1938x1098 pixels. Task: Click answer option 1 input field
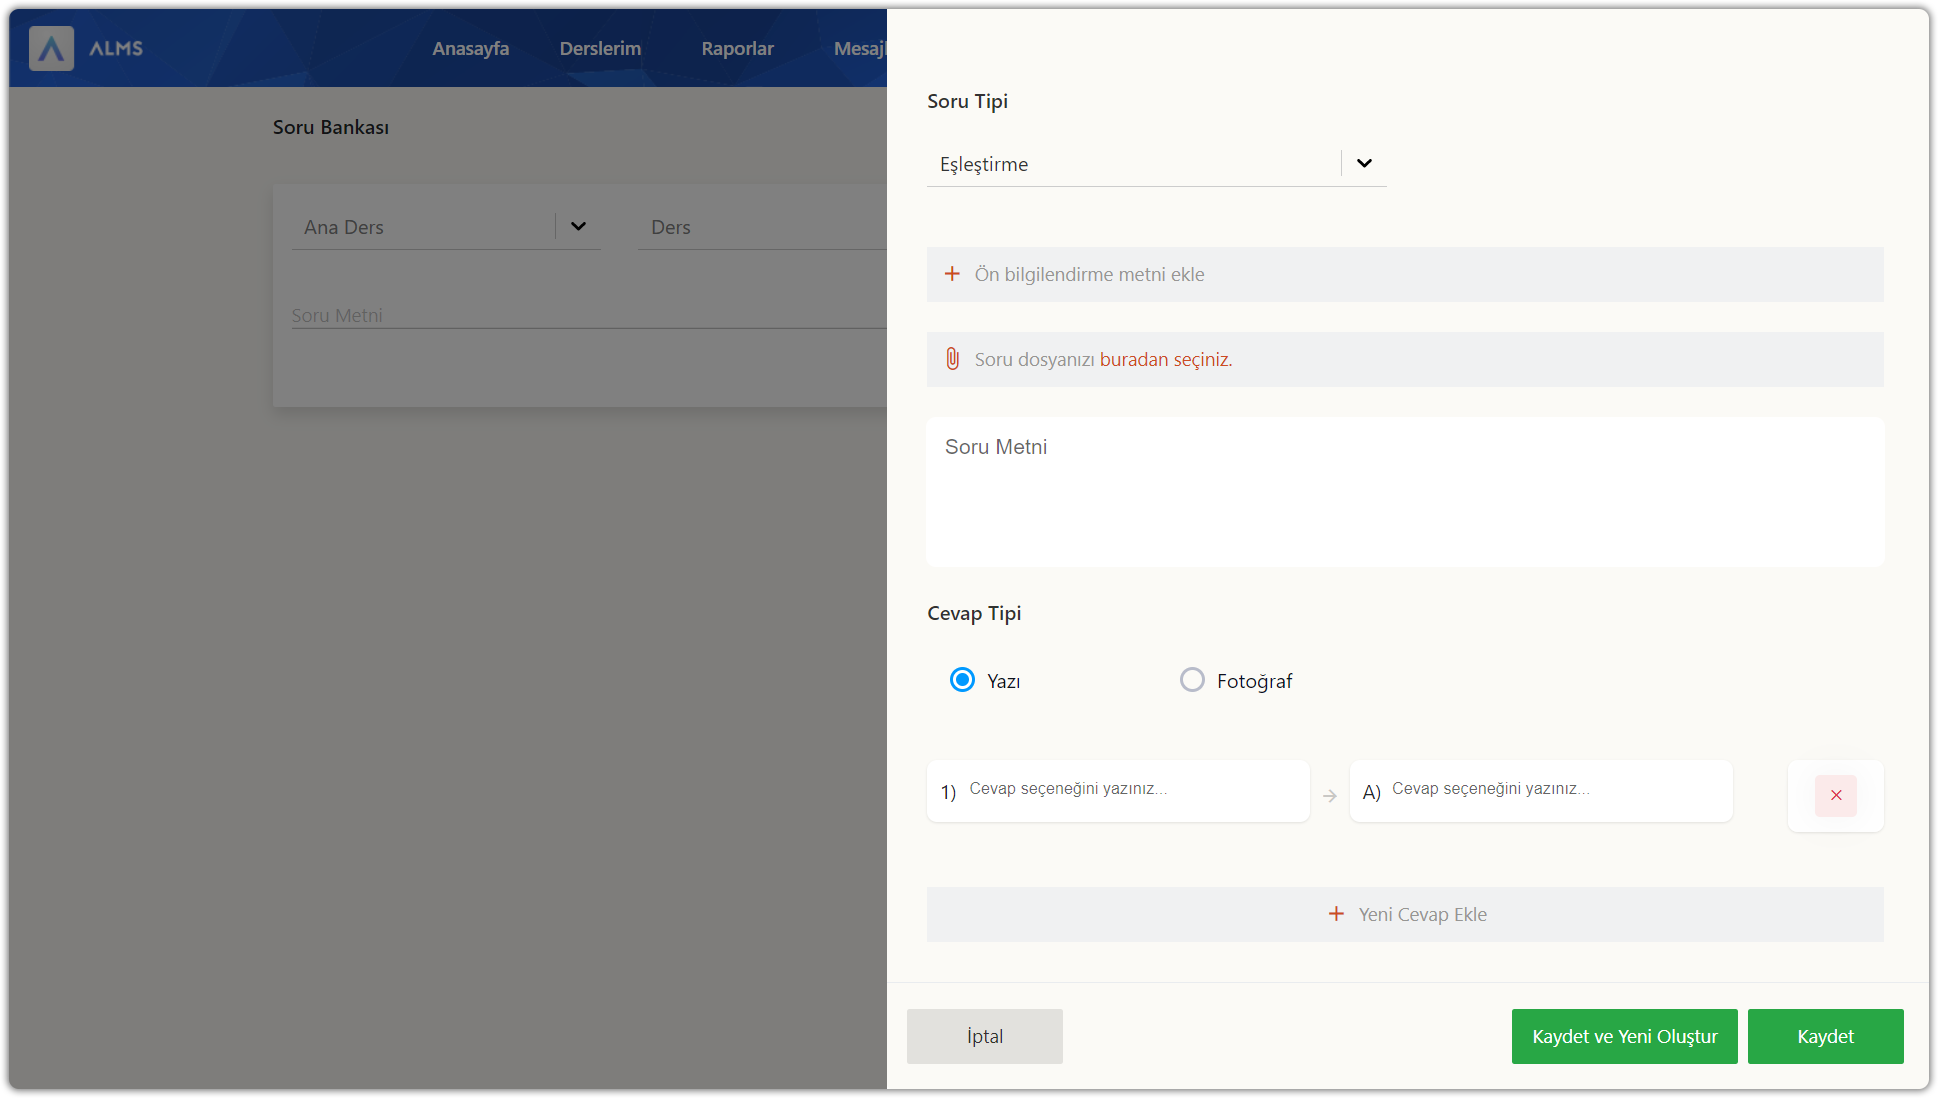click(x=1130, y=790)
